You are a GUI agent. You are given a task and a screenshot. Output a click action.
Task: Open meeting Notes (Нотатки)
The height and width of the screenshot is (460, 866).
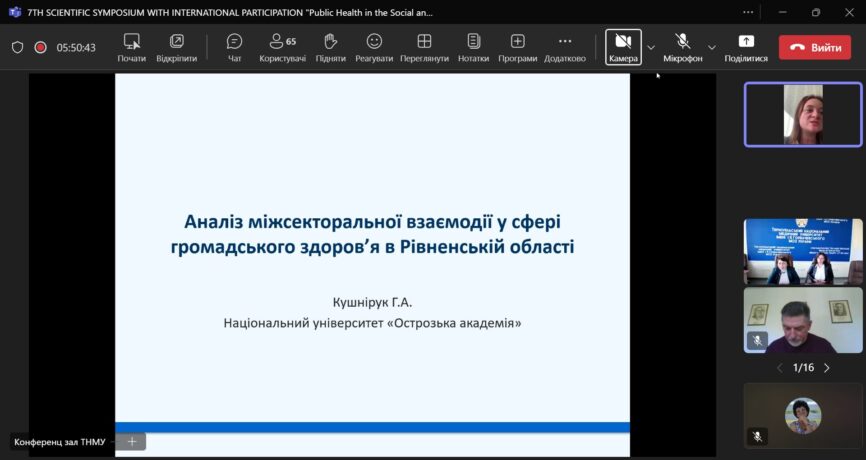coord(473,46)
